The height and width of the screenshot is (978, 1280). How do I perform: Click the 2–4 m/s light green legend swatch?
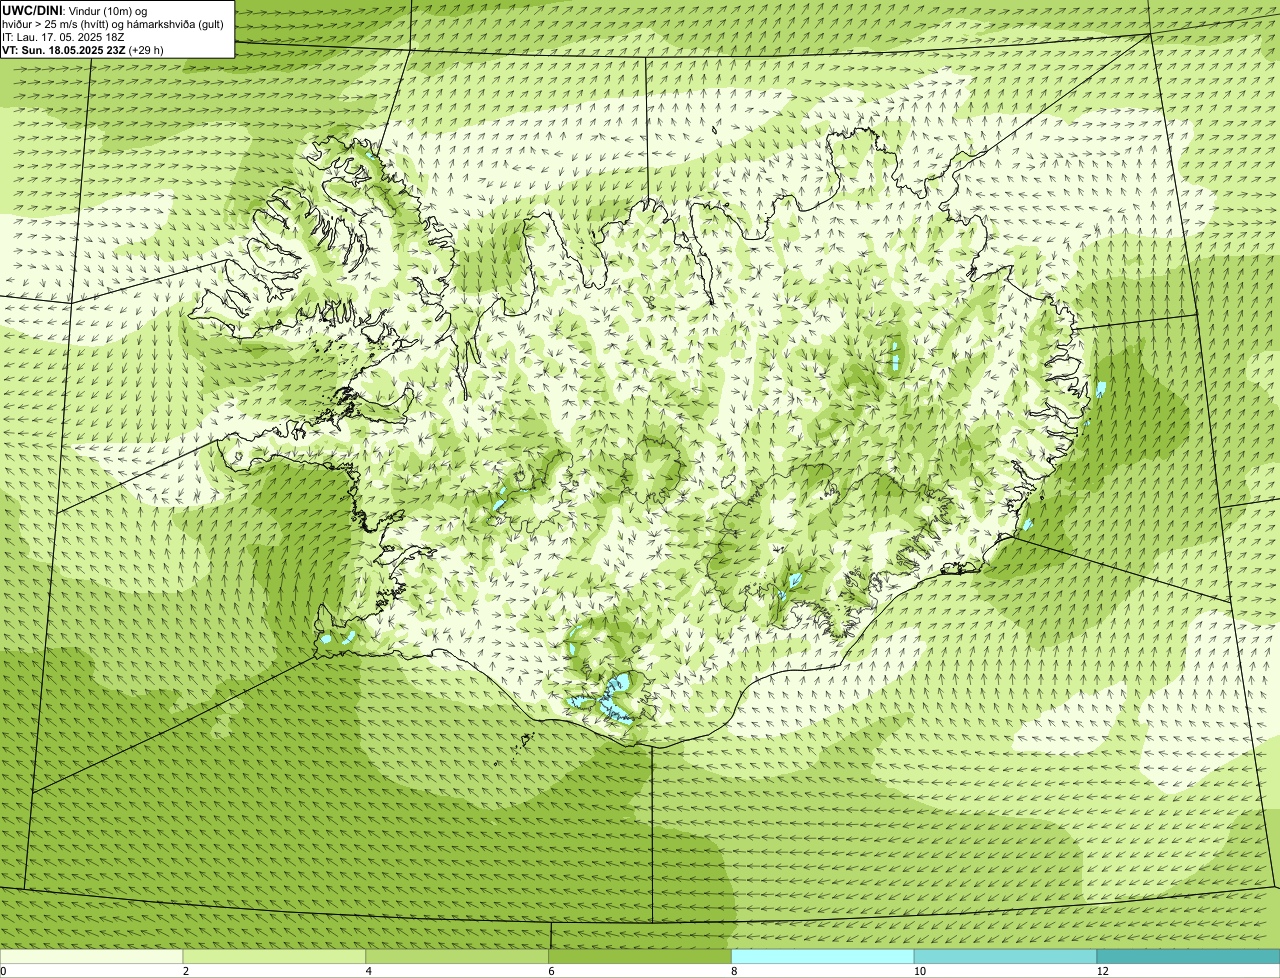click(274, 957)
